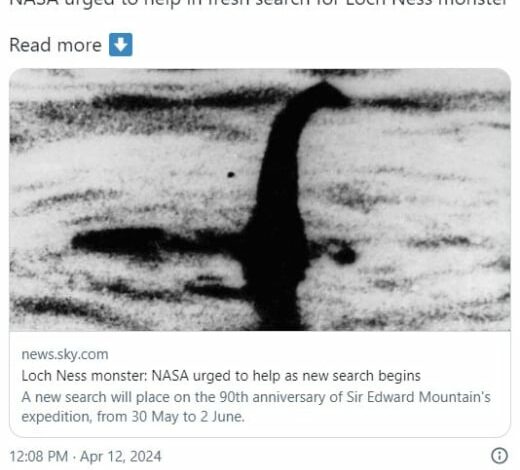Click the round dark blob right of the neck
Viewport: 520px width, 470px height.
coord(344,256)
